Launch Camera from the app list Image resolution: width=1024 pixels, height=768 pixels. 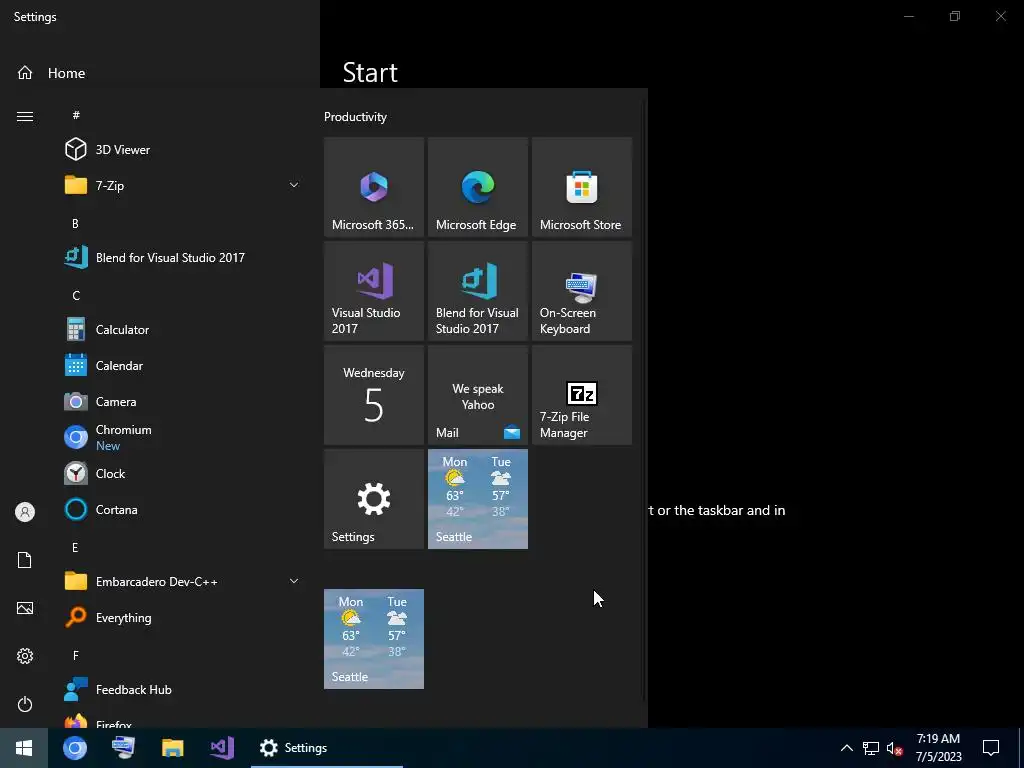coord(183,402)
